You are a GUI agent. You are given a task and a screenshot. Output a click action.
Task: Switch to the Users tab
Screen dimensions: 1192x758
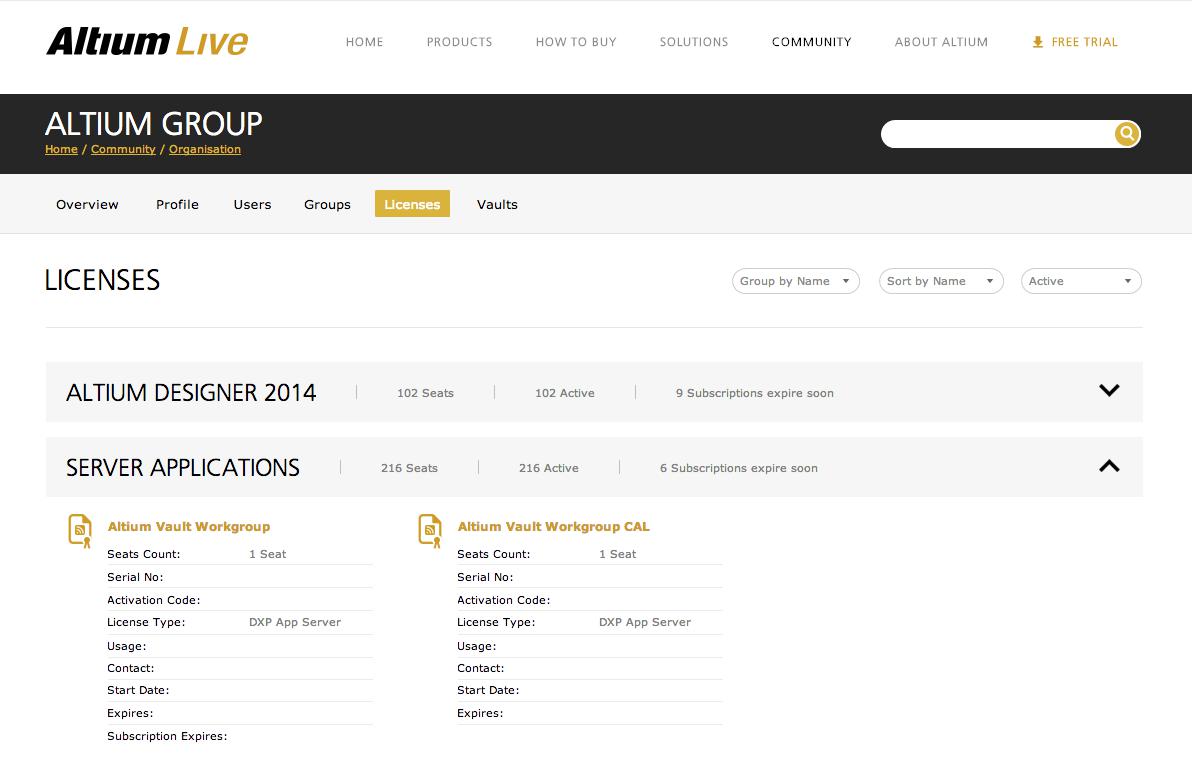pos(252,204)
